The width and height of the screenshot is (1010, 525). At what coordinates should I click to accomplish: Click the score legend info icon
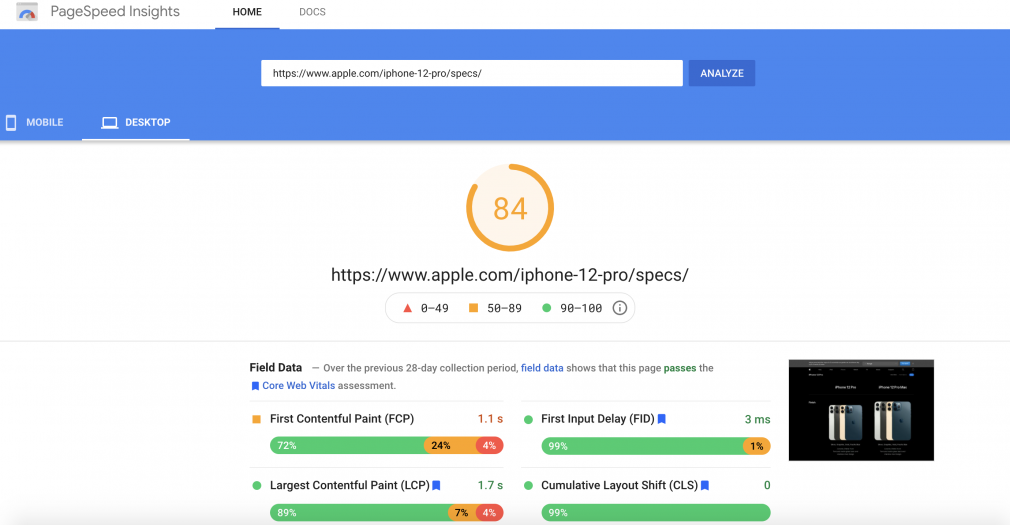coord(620,308)
